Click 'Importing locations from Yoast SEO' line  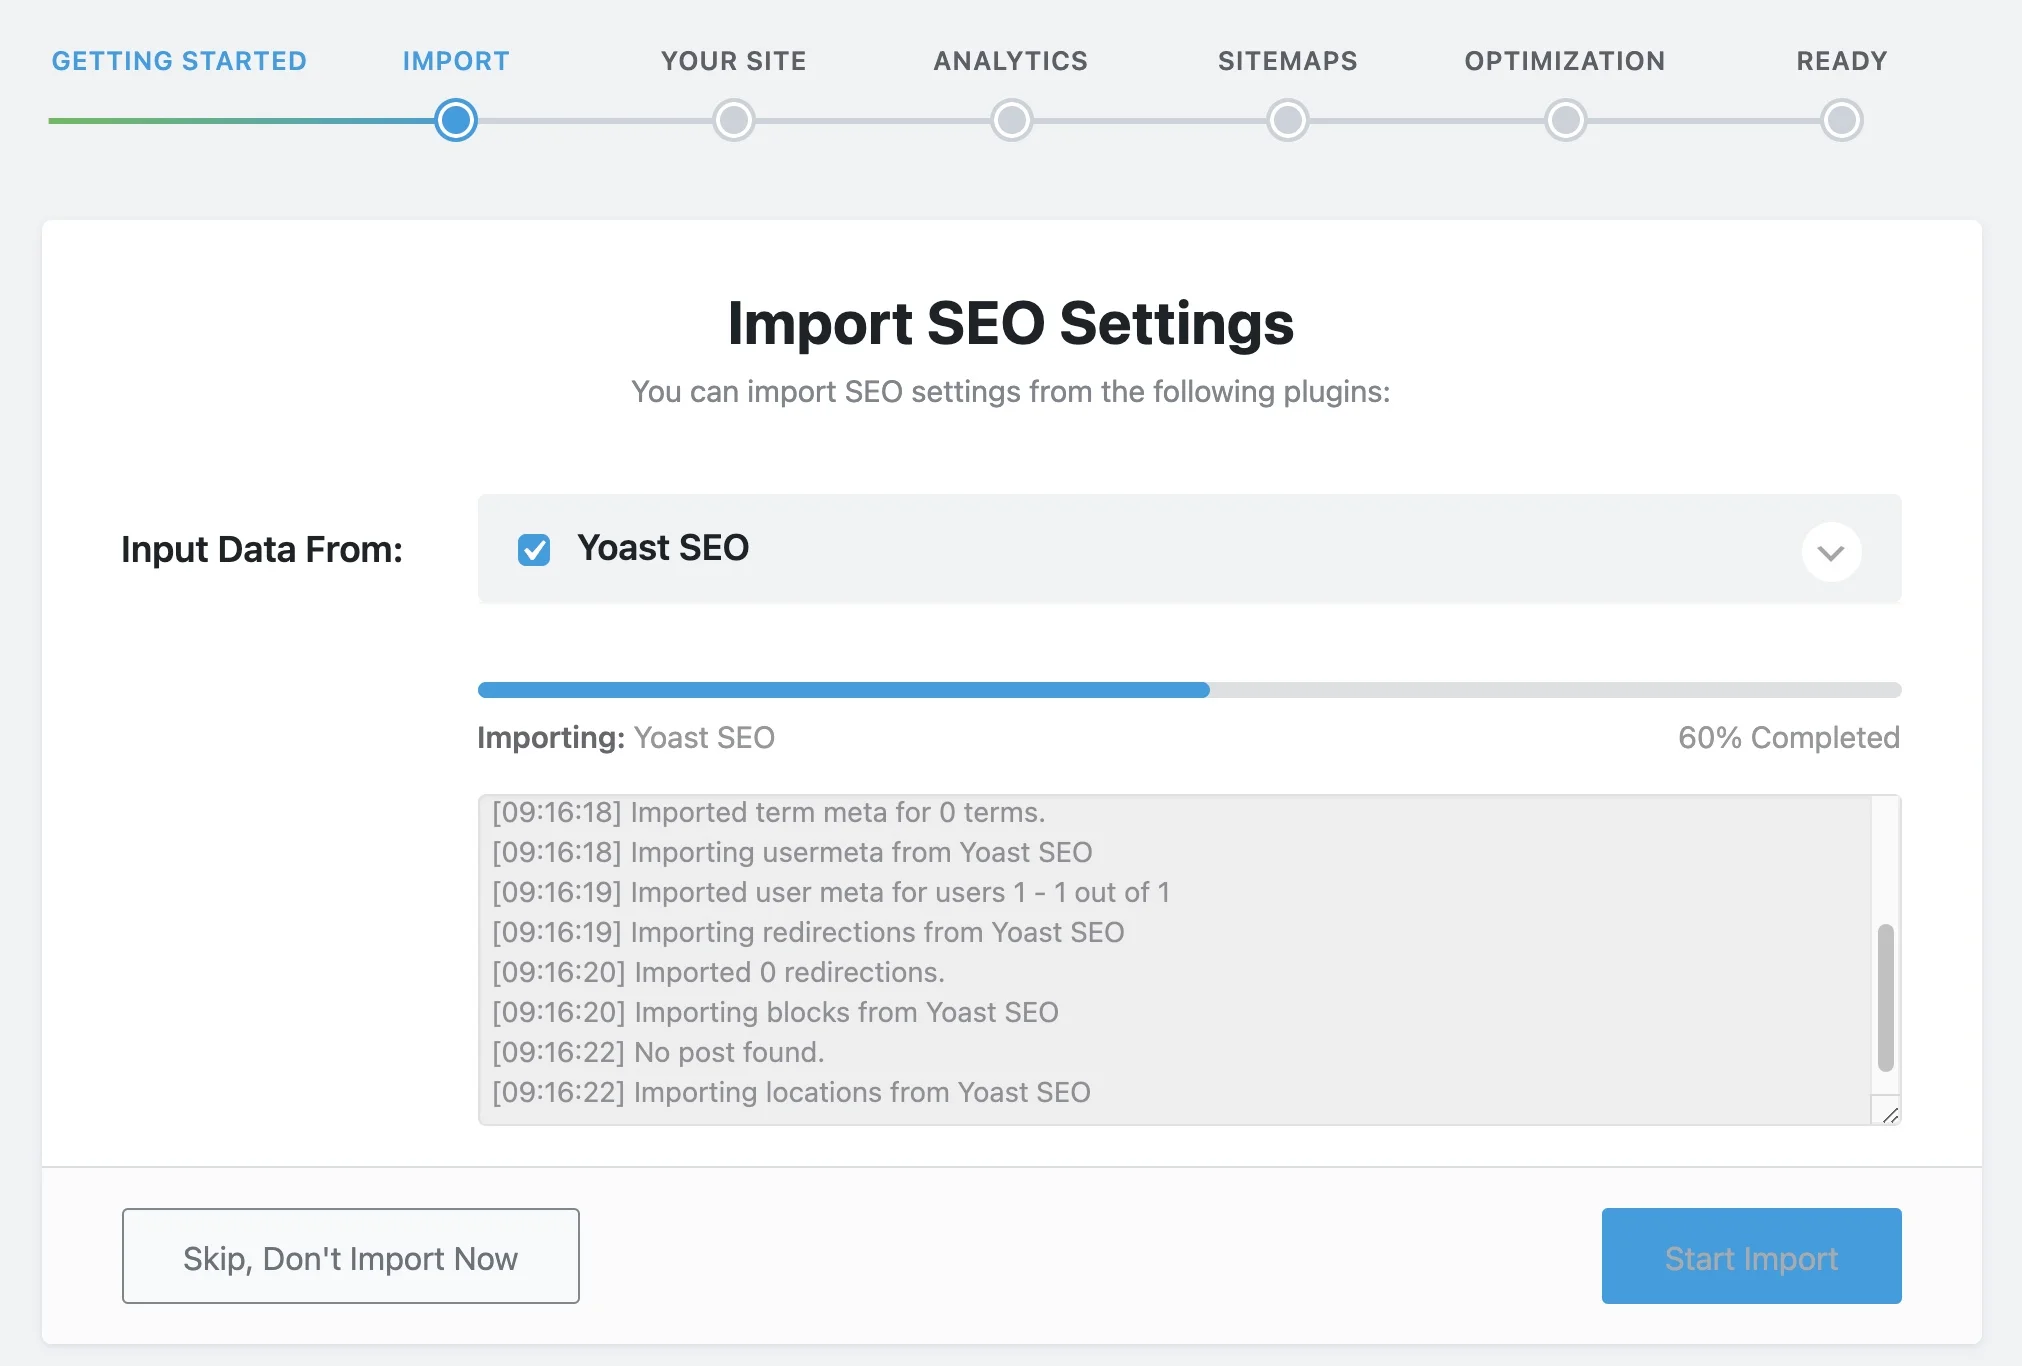click(791, 1092)
